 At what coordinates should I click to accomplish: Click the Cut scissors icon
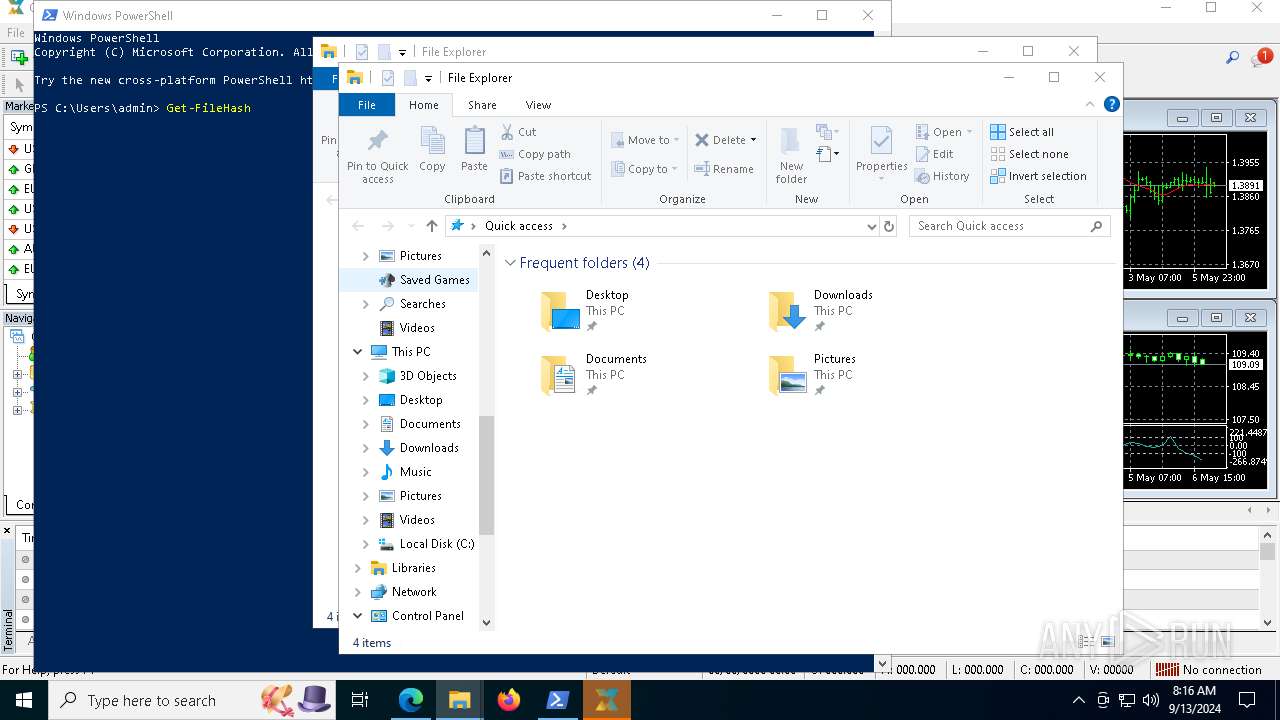tap(507, 132)
